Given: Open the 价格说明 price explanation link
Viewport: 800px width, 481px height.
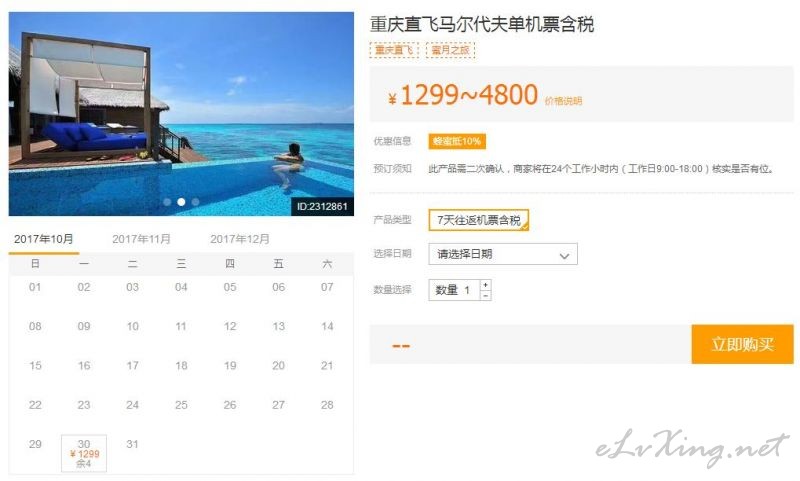Looking at the screenshot, I should click(563, 101).
